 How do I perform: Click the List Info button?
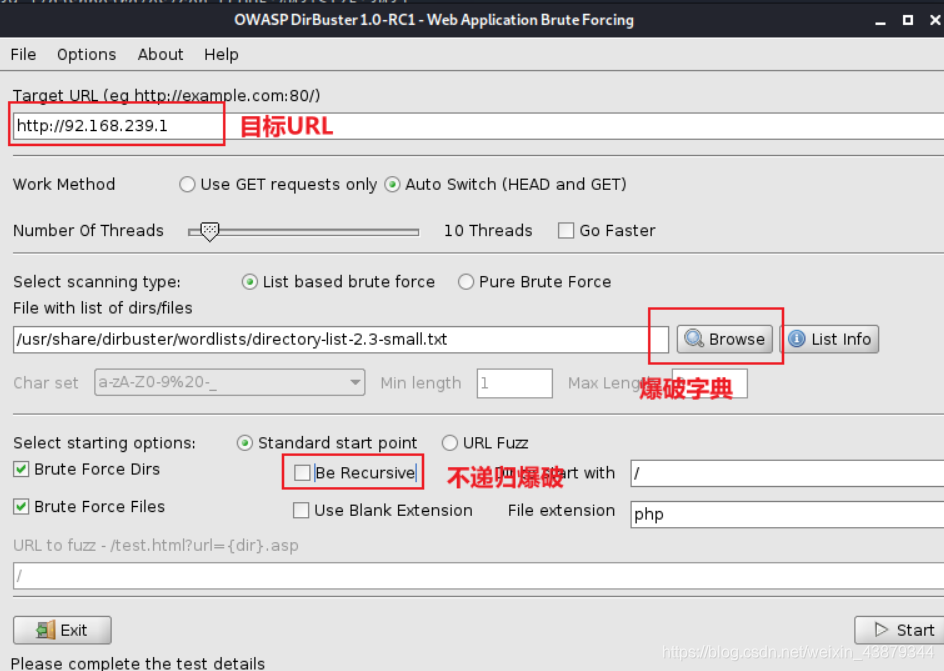[x=830, y=339]
